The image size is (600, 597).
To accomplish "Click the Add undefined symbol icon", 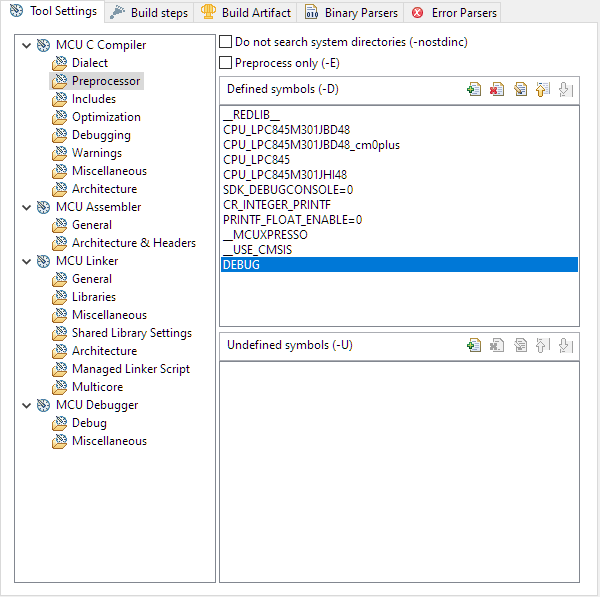I will click(474, 346).
